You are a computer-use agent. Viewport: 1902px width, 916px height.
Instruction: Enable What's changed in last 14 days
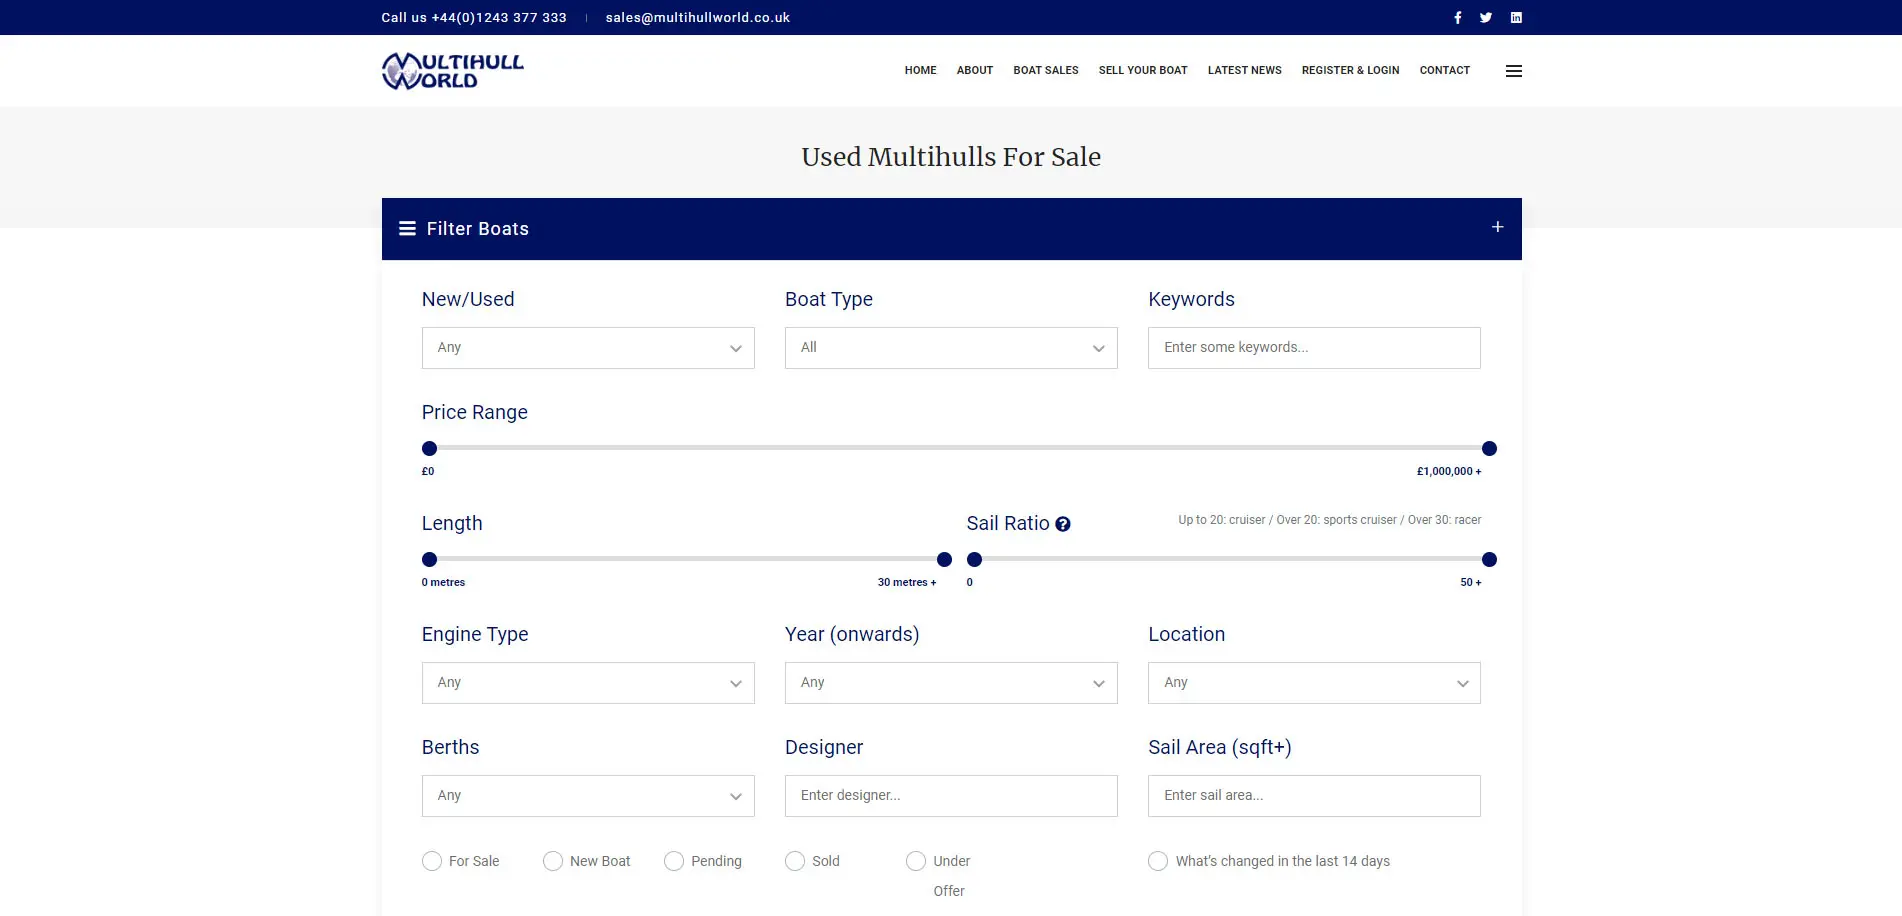coord(1158,861)
